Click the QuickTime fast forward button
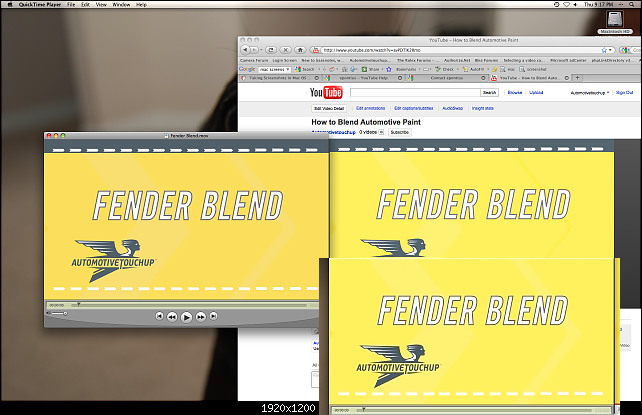Viewport: 642px width, 415px height. [x=201, y=317]
